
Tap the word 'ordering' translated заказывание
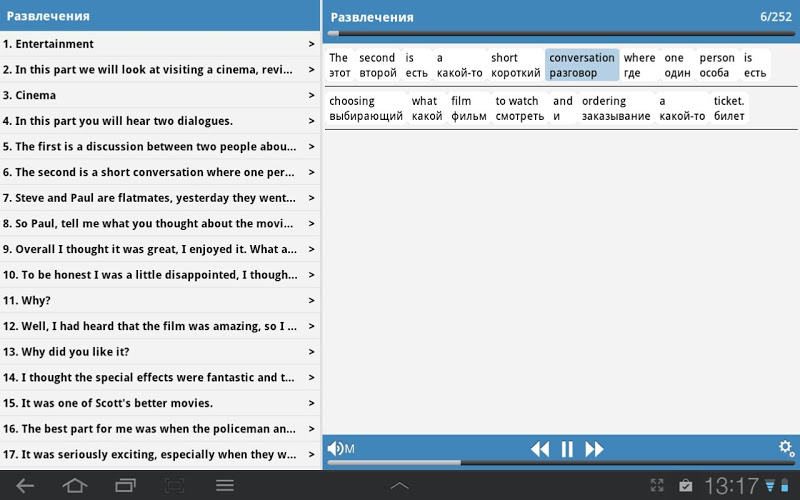click(x=616, y=108)
